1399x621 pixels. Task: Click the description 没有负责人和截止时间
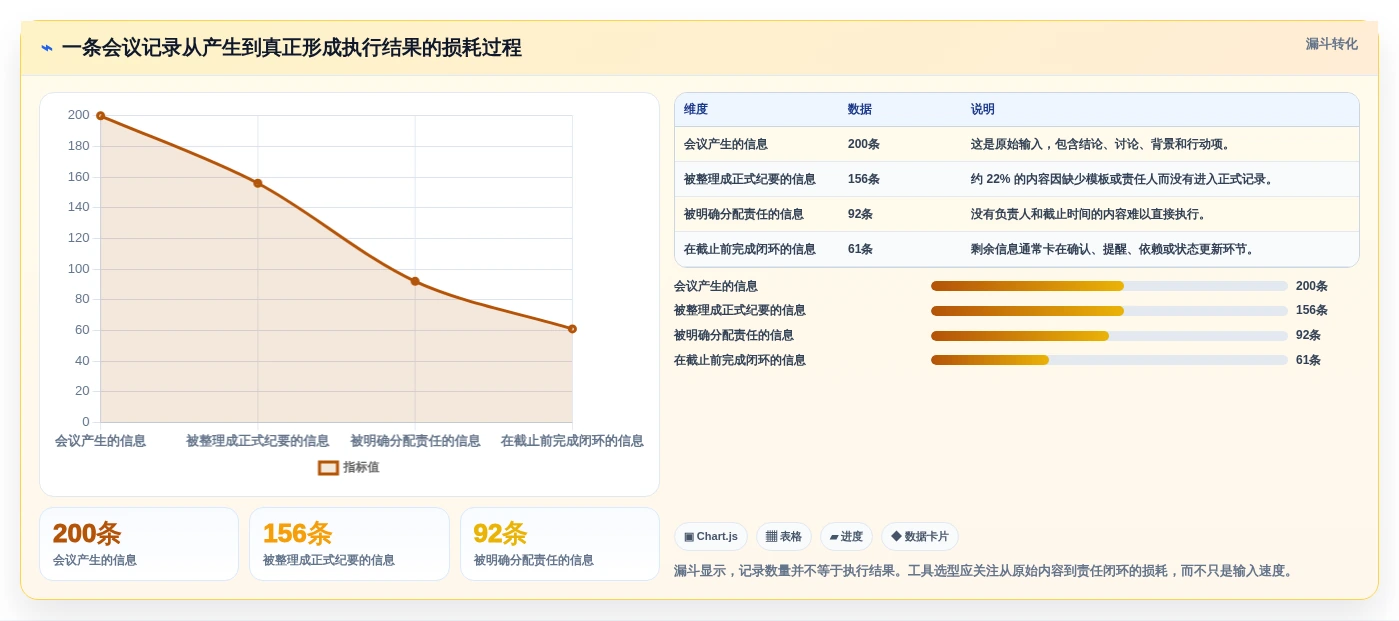click(1091, 214)
